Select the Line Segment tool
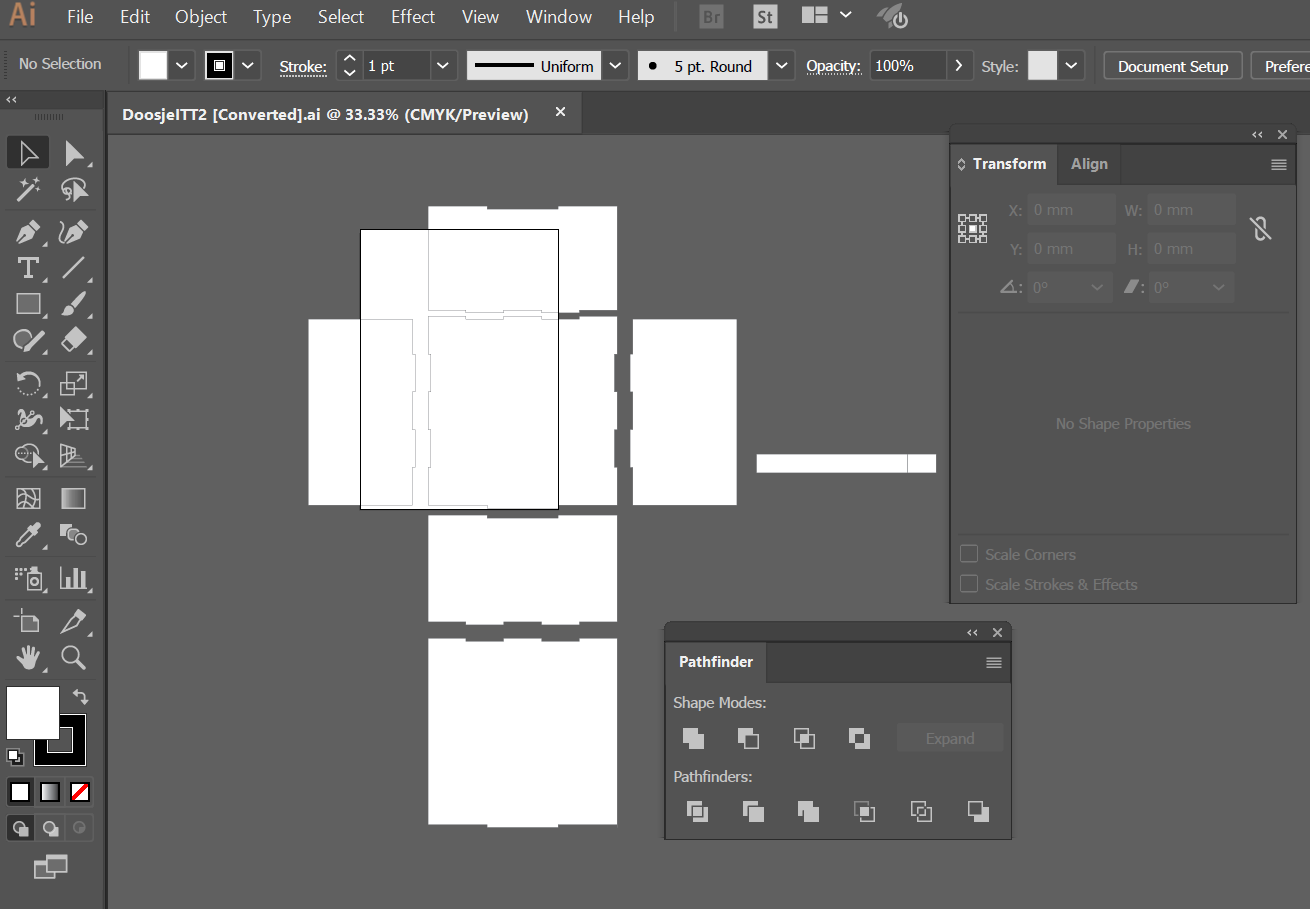The height and width of the screenshot is (909, 1310). [x=74, y=268]
